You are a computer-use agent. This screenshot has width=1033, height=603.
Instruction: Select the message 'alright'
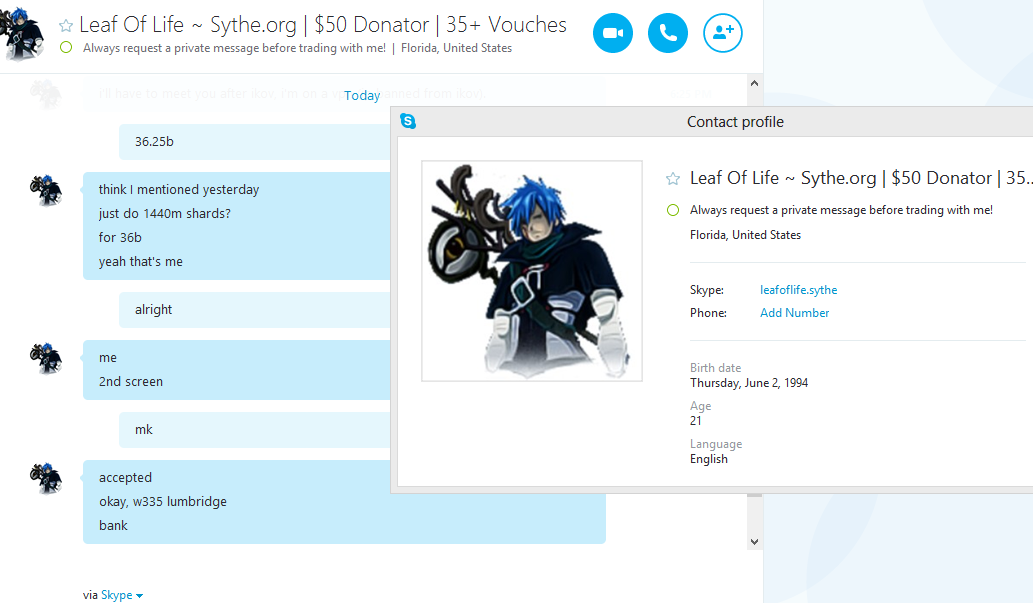[x=154, y=310]
